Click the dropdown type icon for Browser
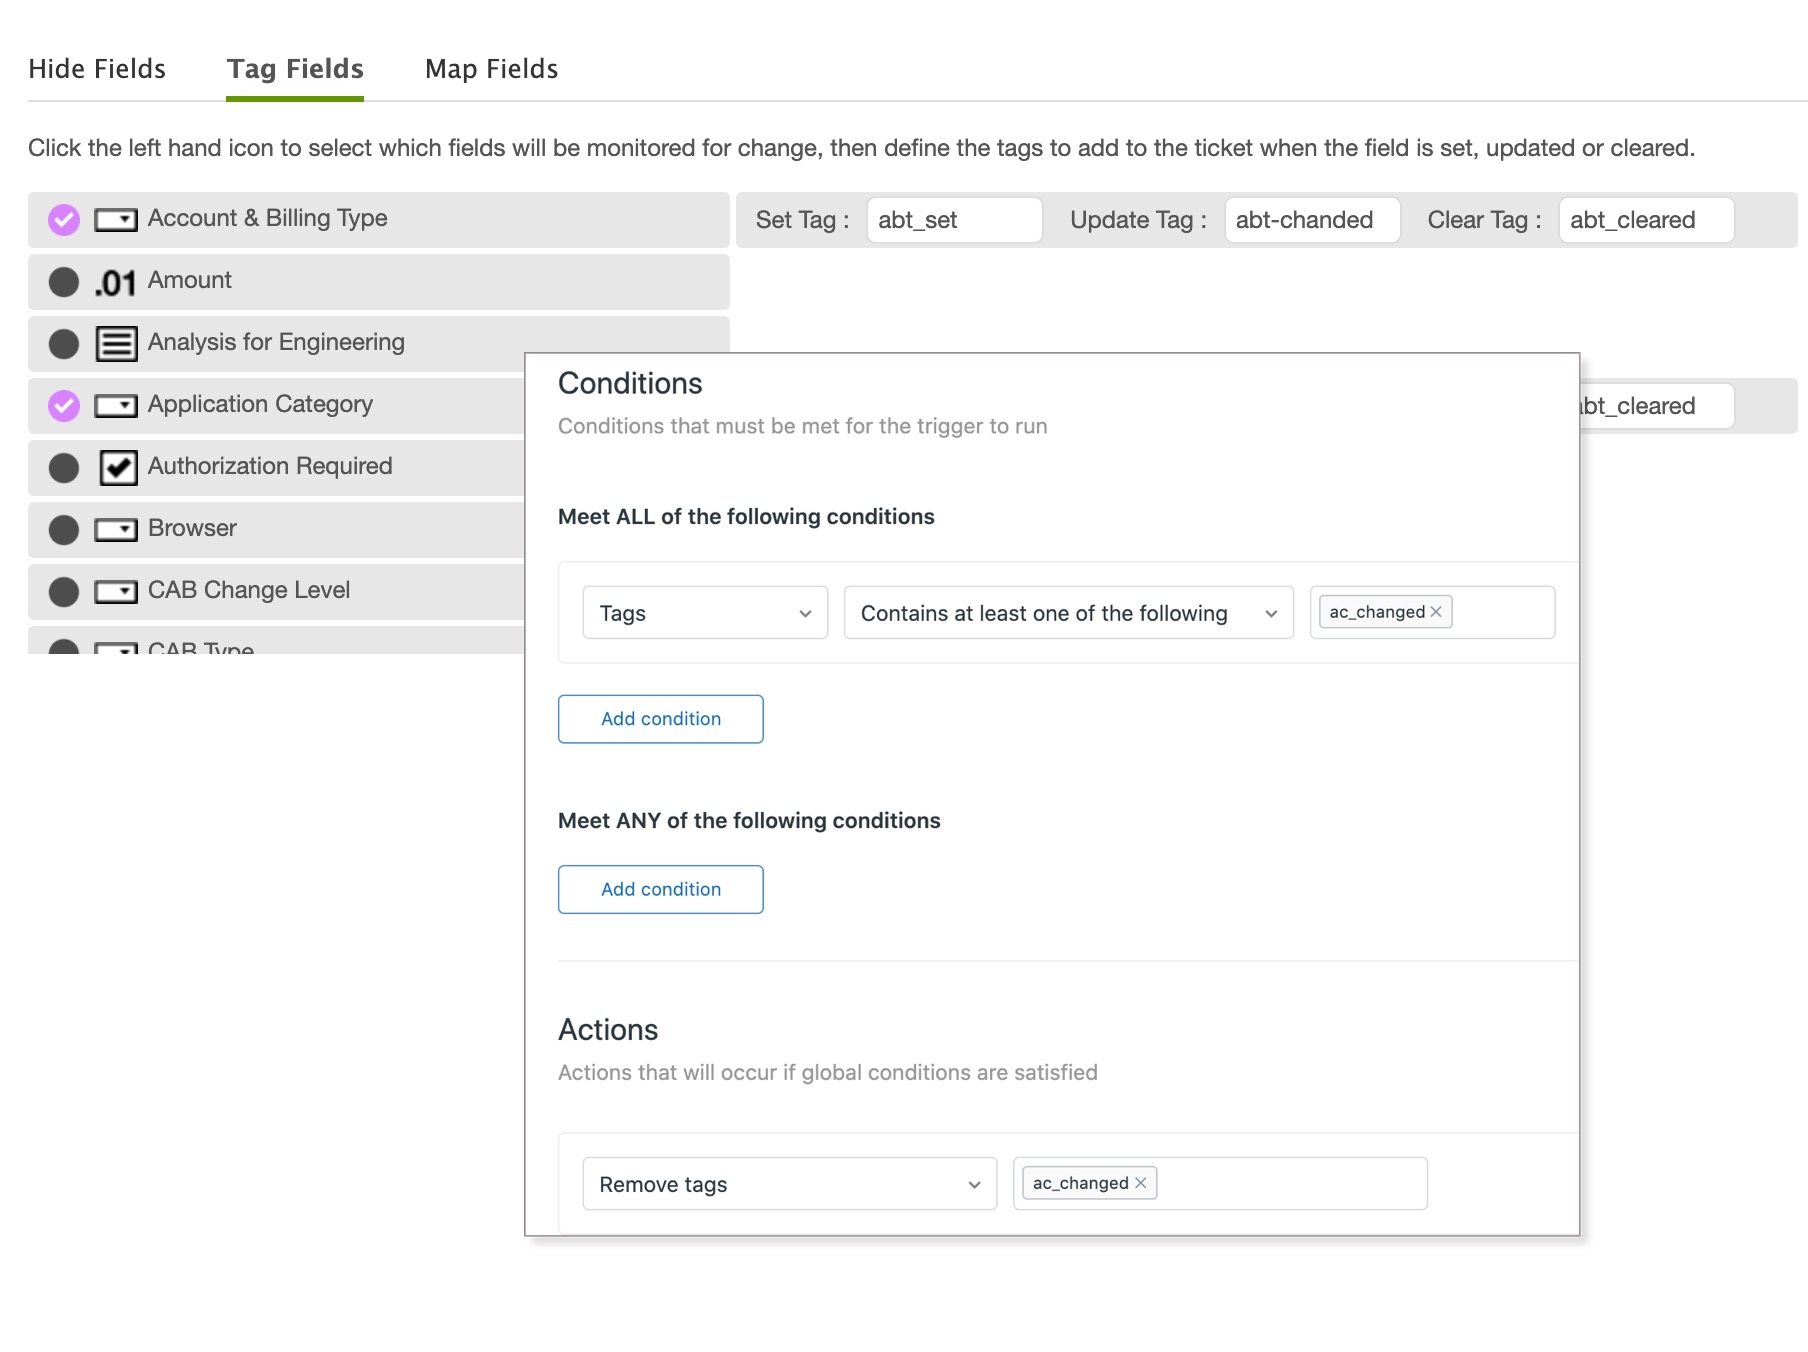The image size is (1808, 1352). pyautogui.click(x=116, y=530)
